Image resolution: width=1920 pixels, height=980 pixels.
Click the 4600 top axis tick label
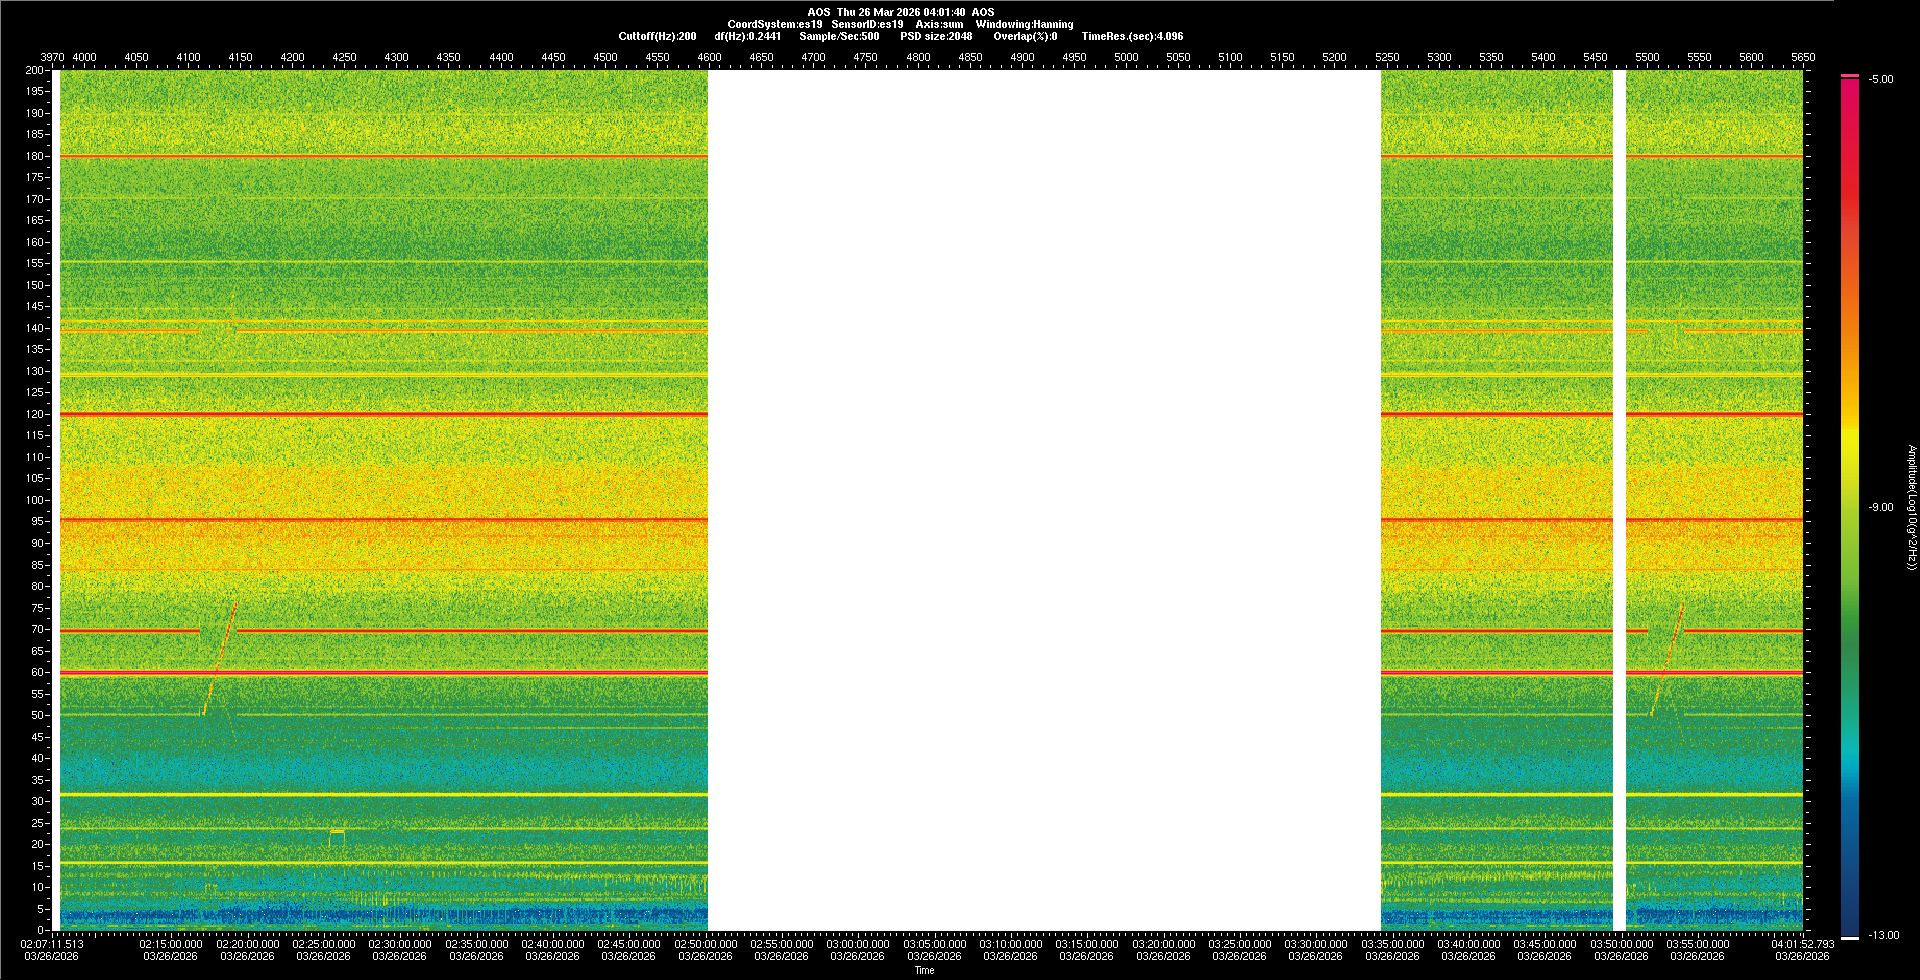pos(709,57)
